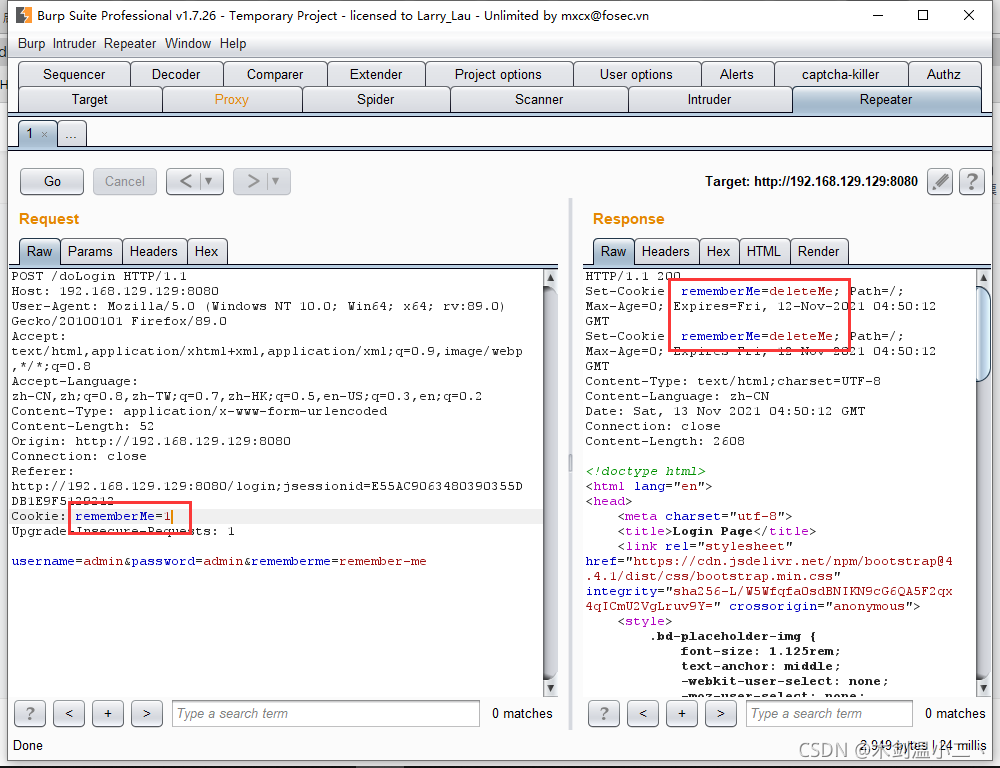Switch to the top-level Intruder tab
This screenshot has height=768, width=1000.
click(x=709, y=100)
